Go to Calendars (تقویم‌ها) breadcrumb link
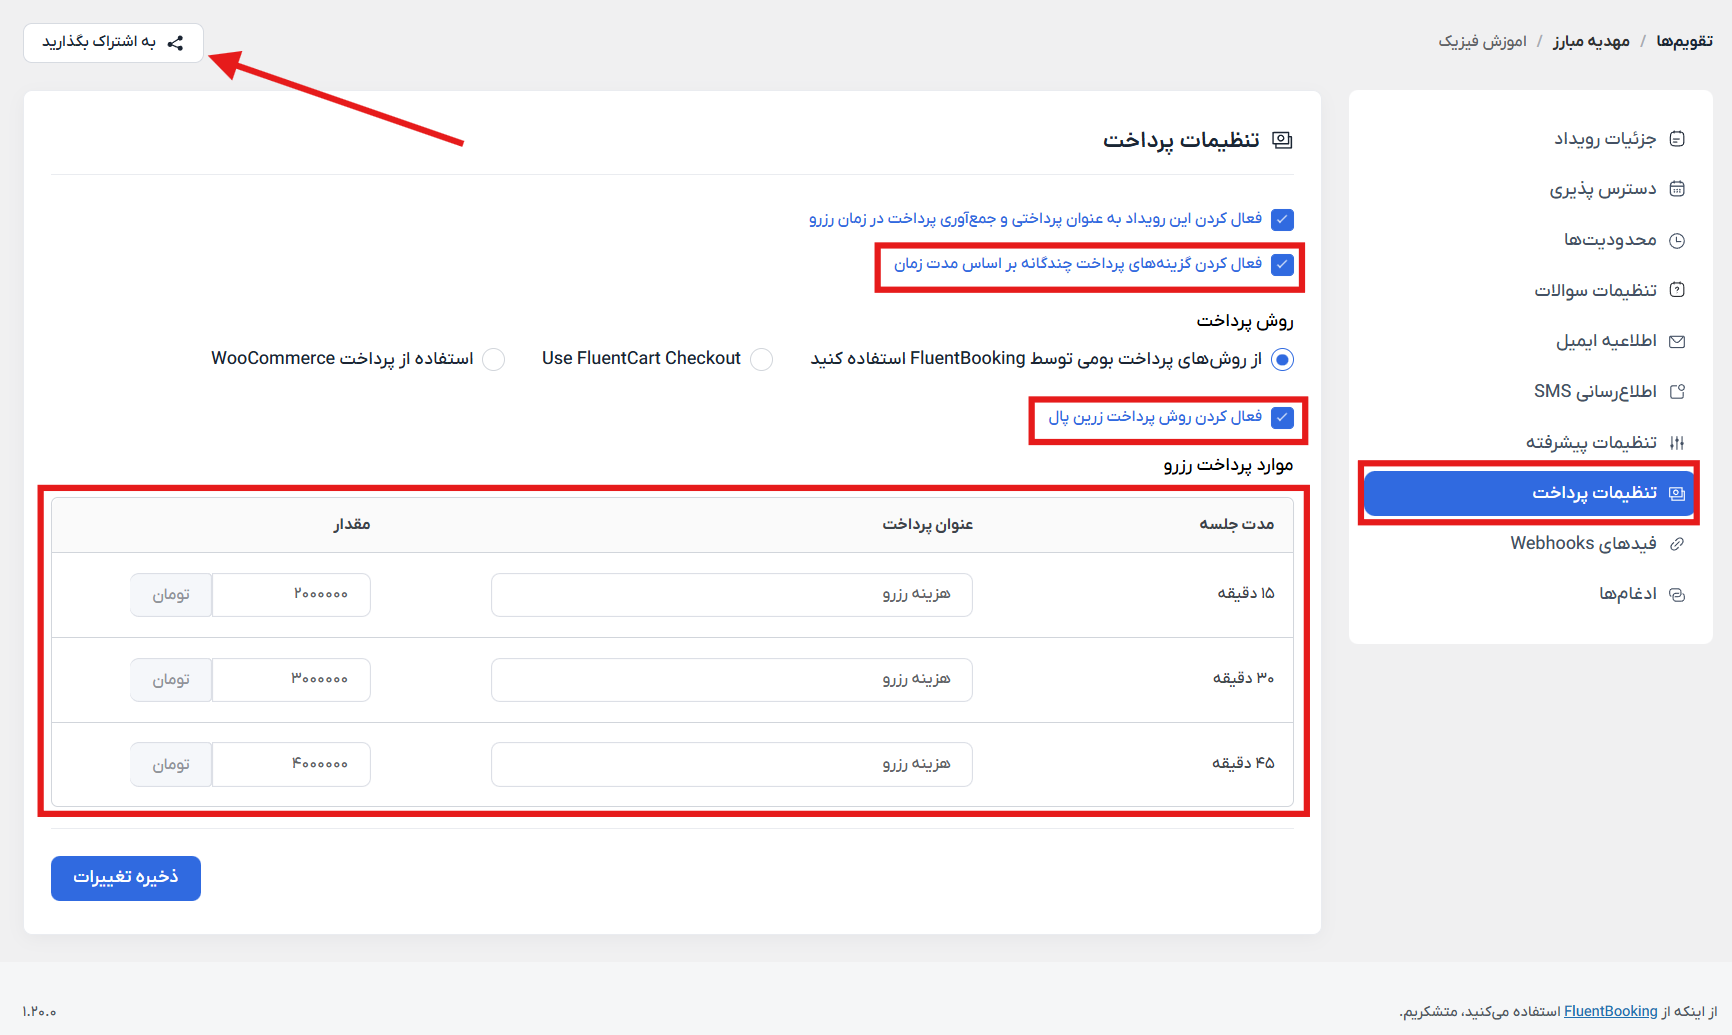Screen dimensions: 1732x1035 pyautogui.click(x=1684, y=41)
